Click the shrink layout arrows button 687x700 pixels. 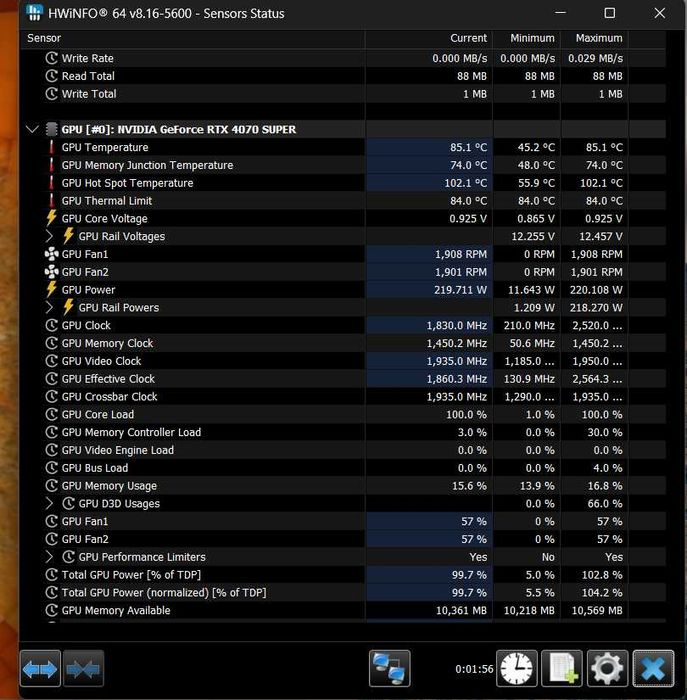tap(83, 669)
